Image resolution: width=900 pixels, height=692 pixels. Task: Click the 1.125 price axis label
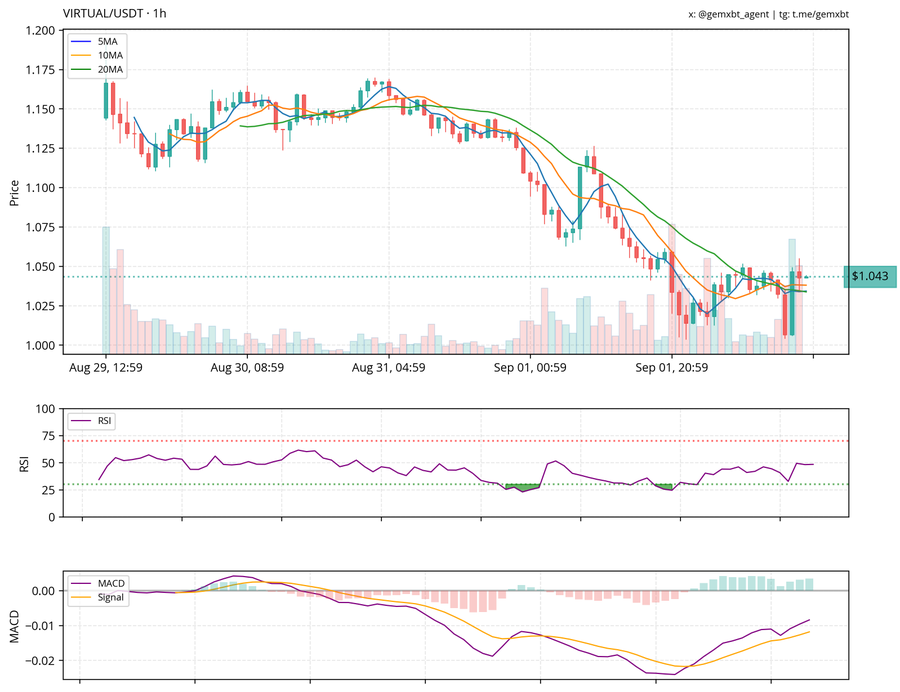click(40, 149)
